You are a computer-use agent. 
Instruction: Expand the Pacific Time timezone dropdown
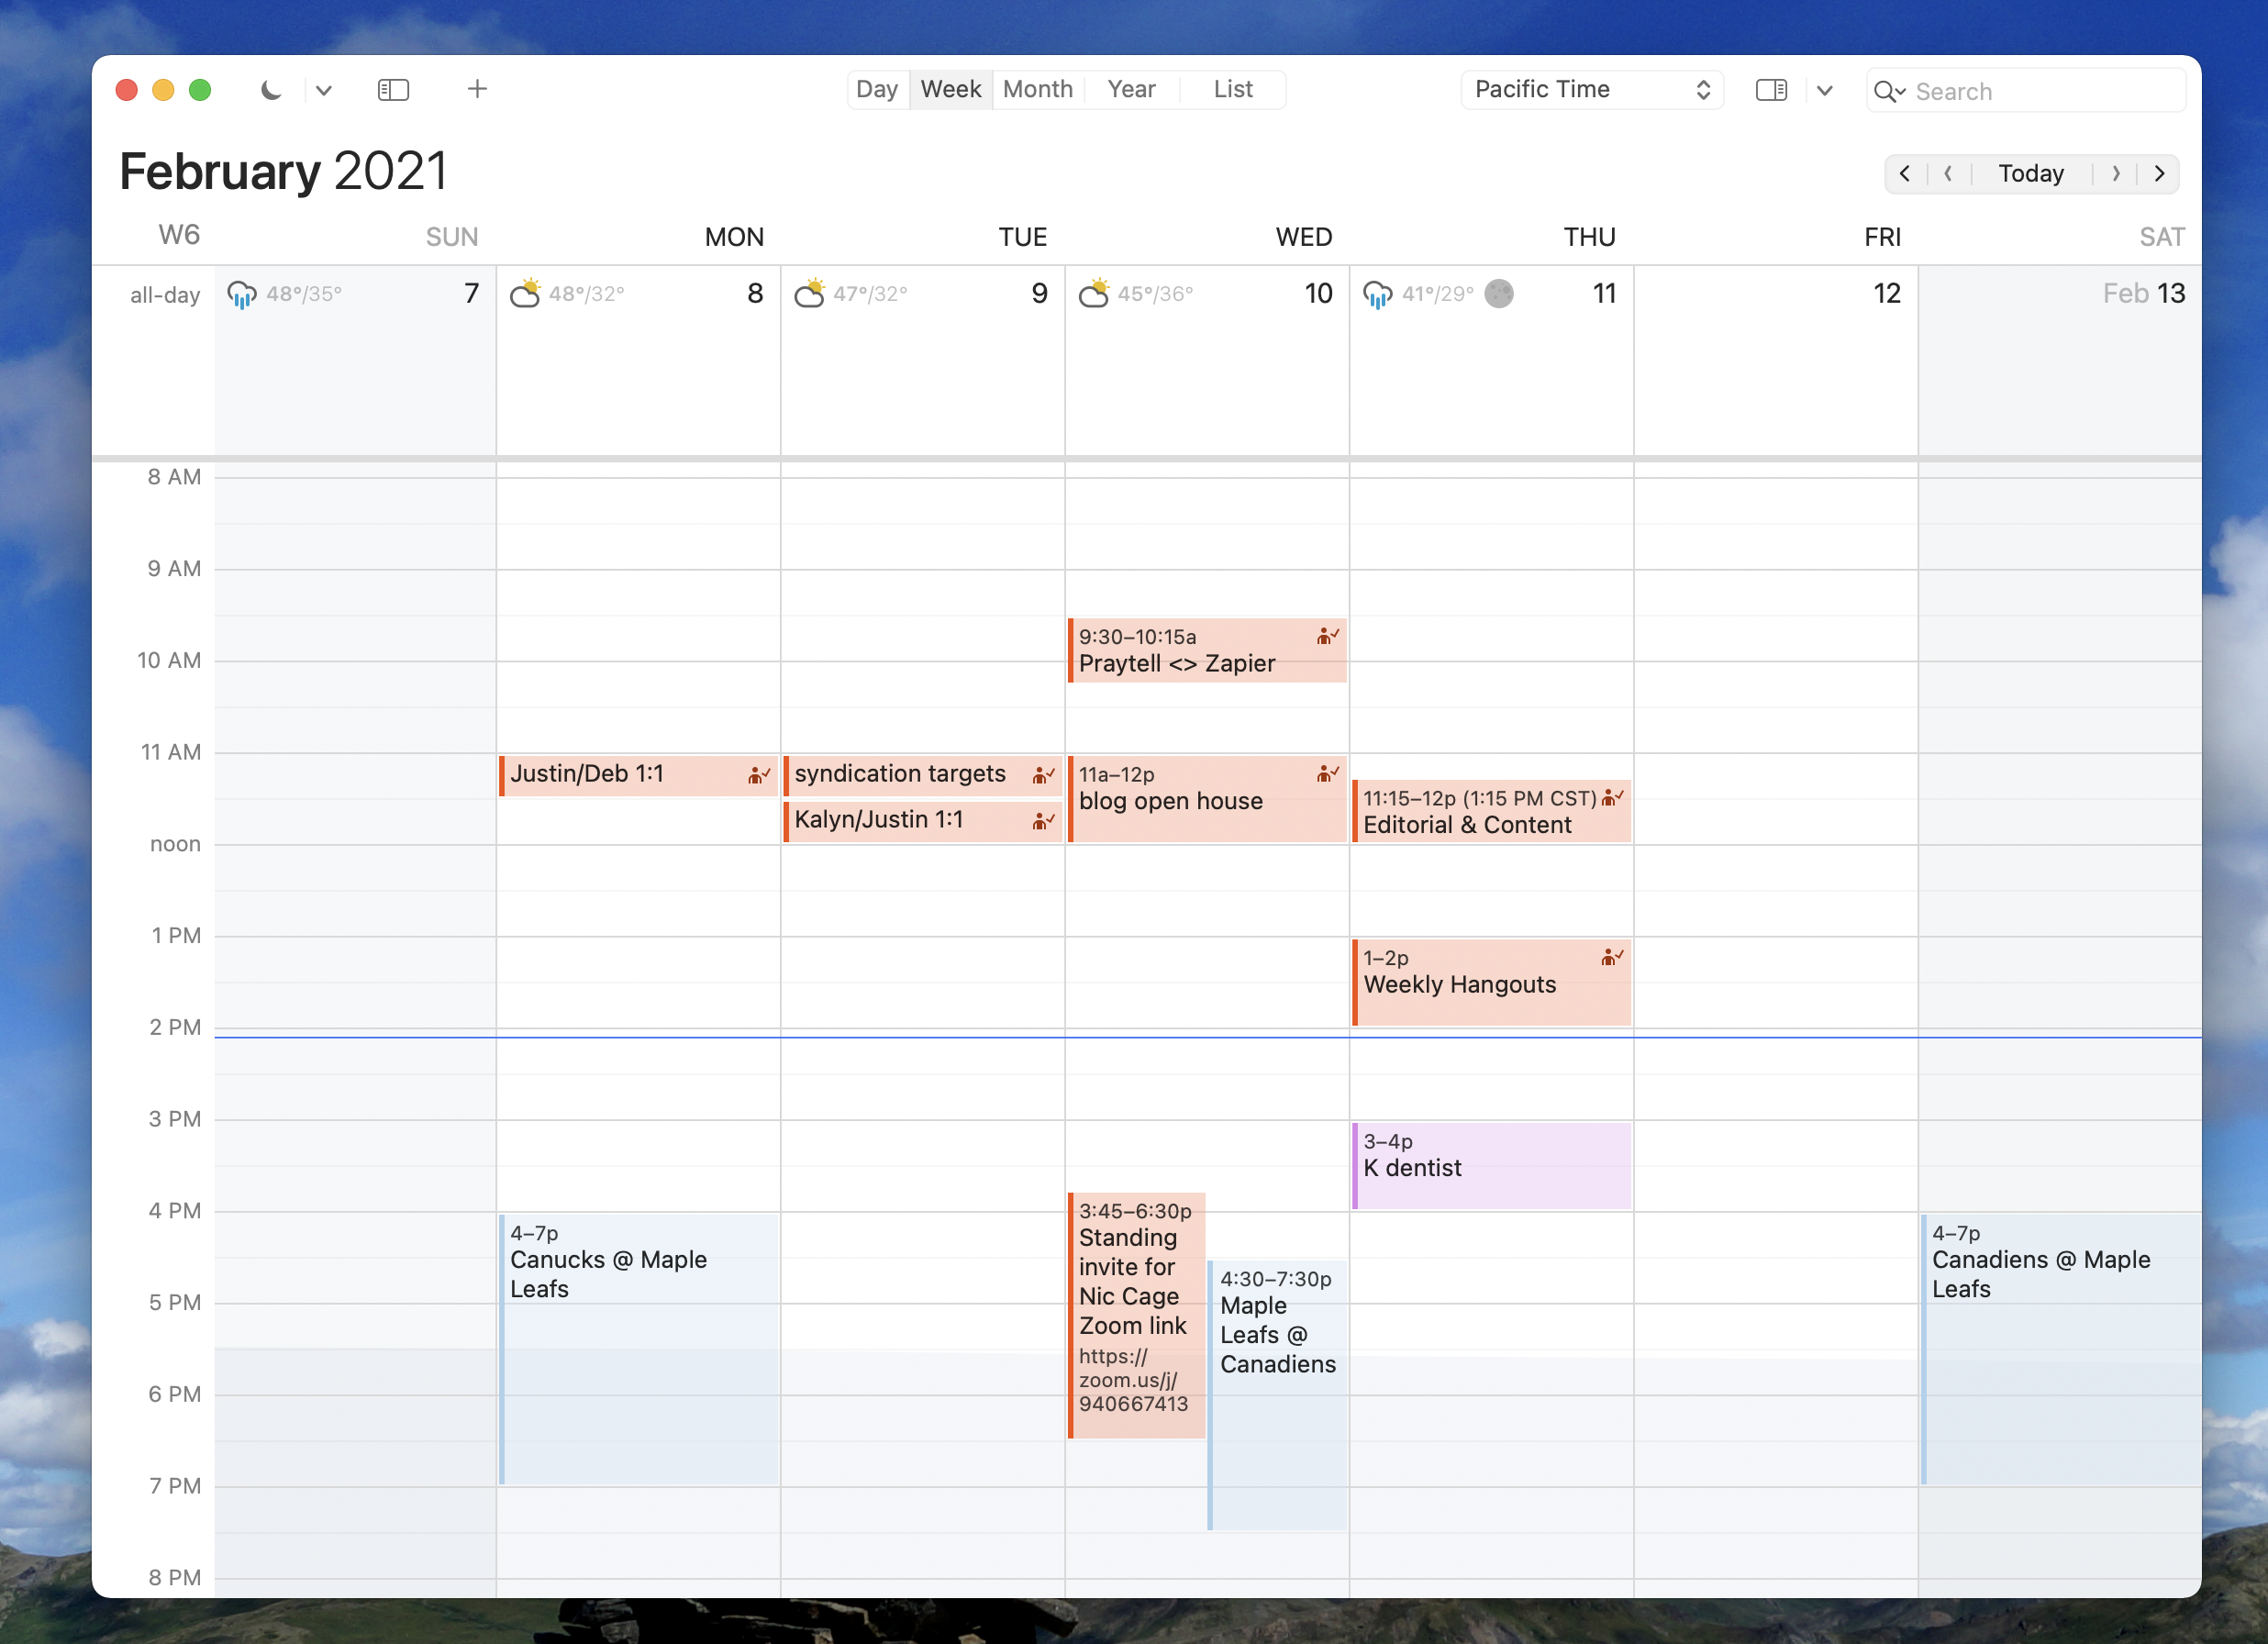click(1697, 88)
